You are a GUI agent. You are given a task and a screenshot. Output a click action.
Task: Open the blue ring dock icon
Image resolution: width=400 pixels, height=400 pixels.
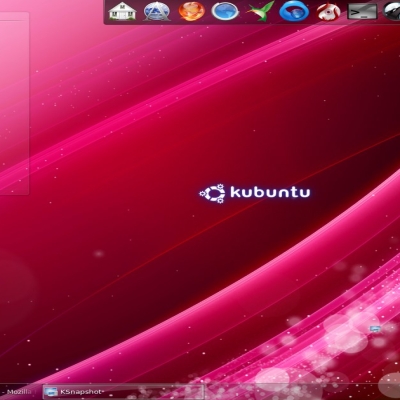[x=294, y=11]
